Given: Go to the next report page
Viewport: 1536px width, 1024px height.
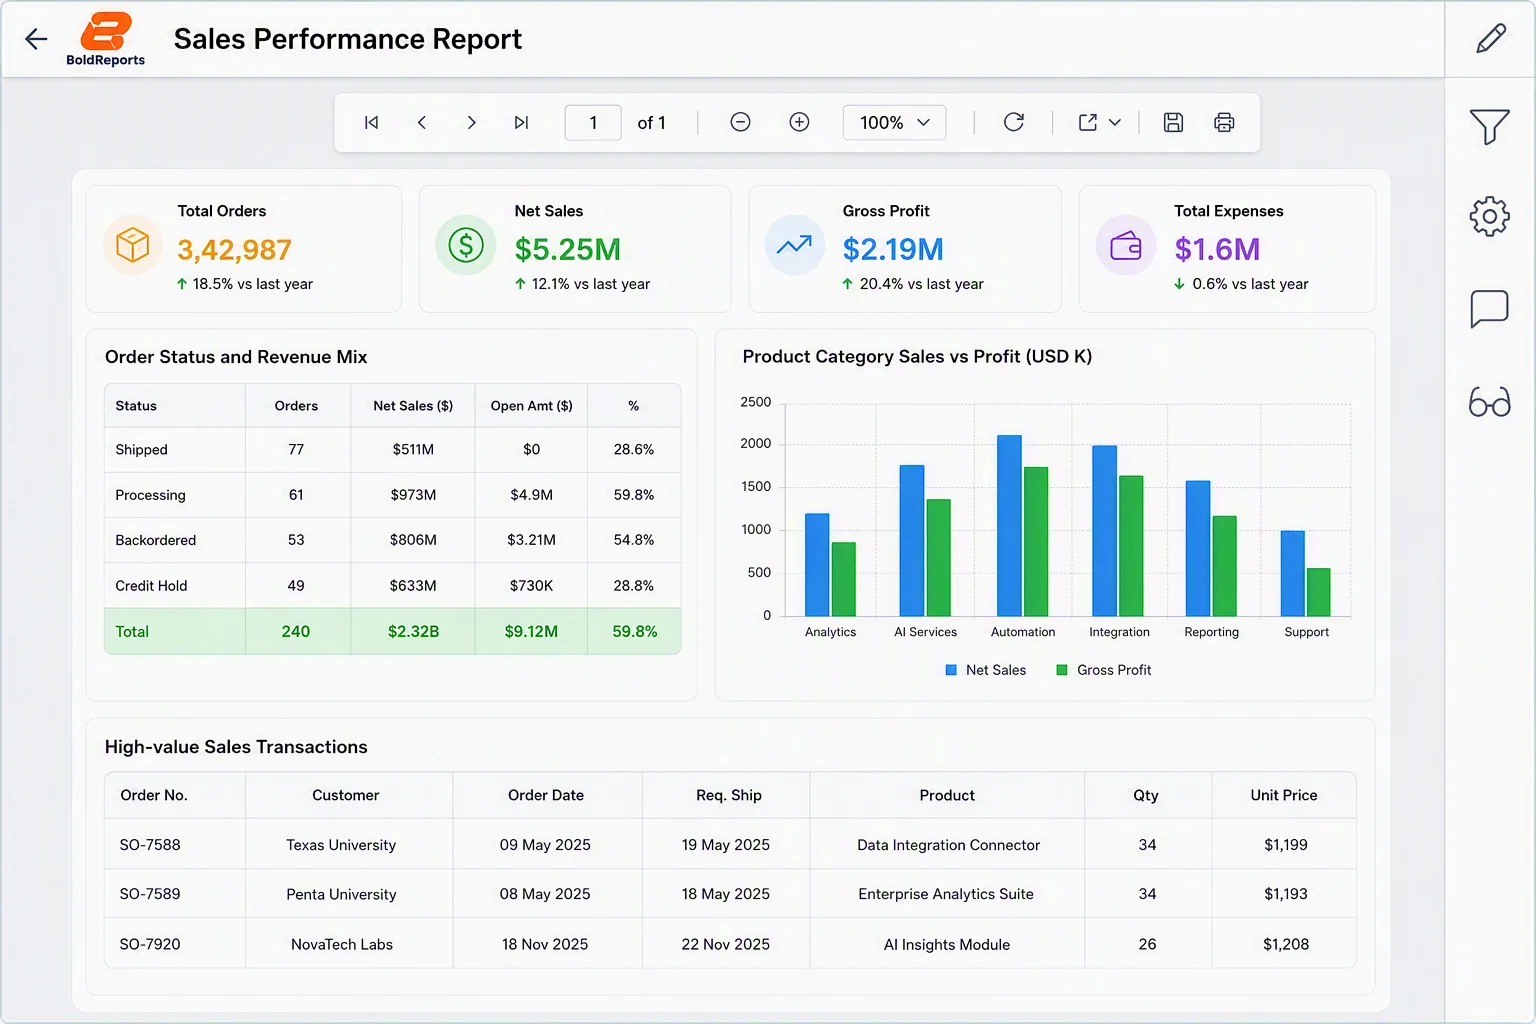Looking at the screenshot, I should pyautogui.click(x=471, y=123).
